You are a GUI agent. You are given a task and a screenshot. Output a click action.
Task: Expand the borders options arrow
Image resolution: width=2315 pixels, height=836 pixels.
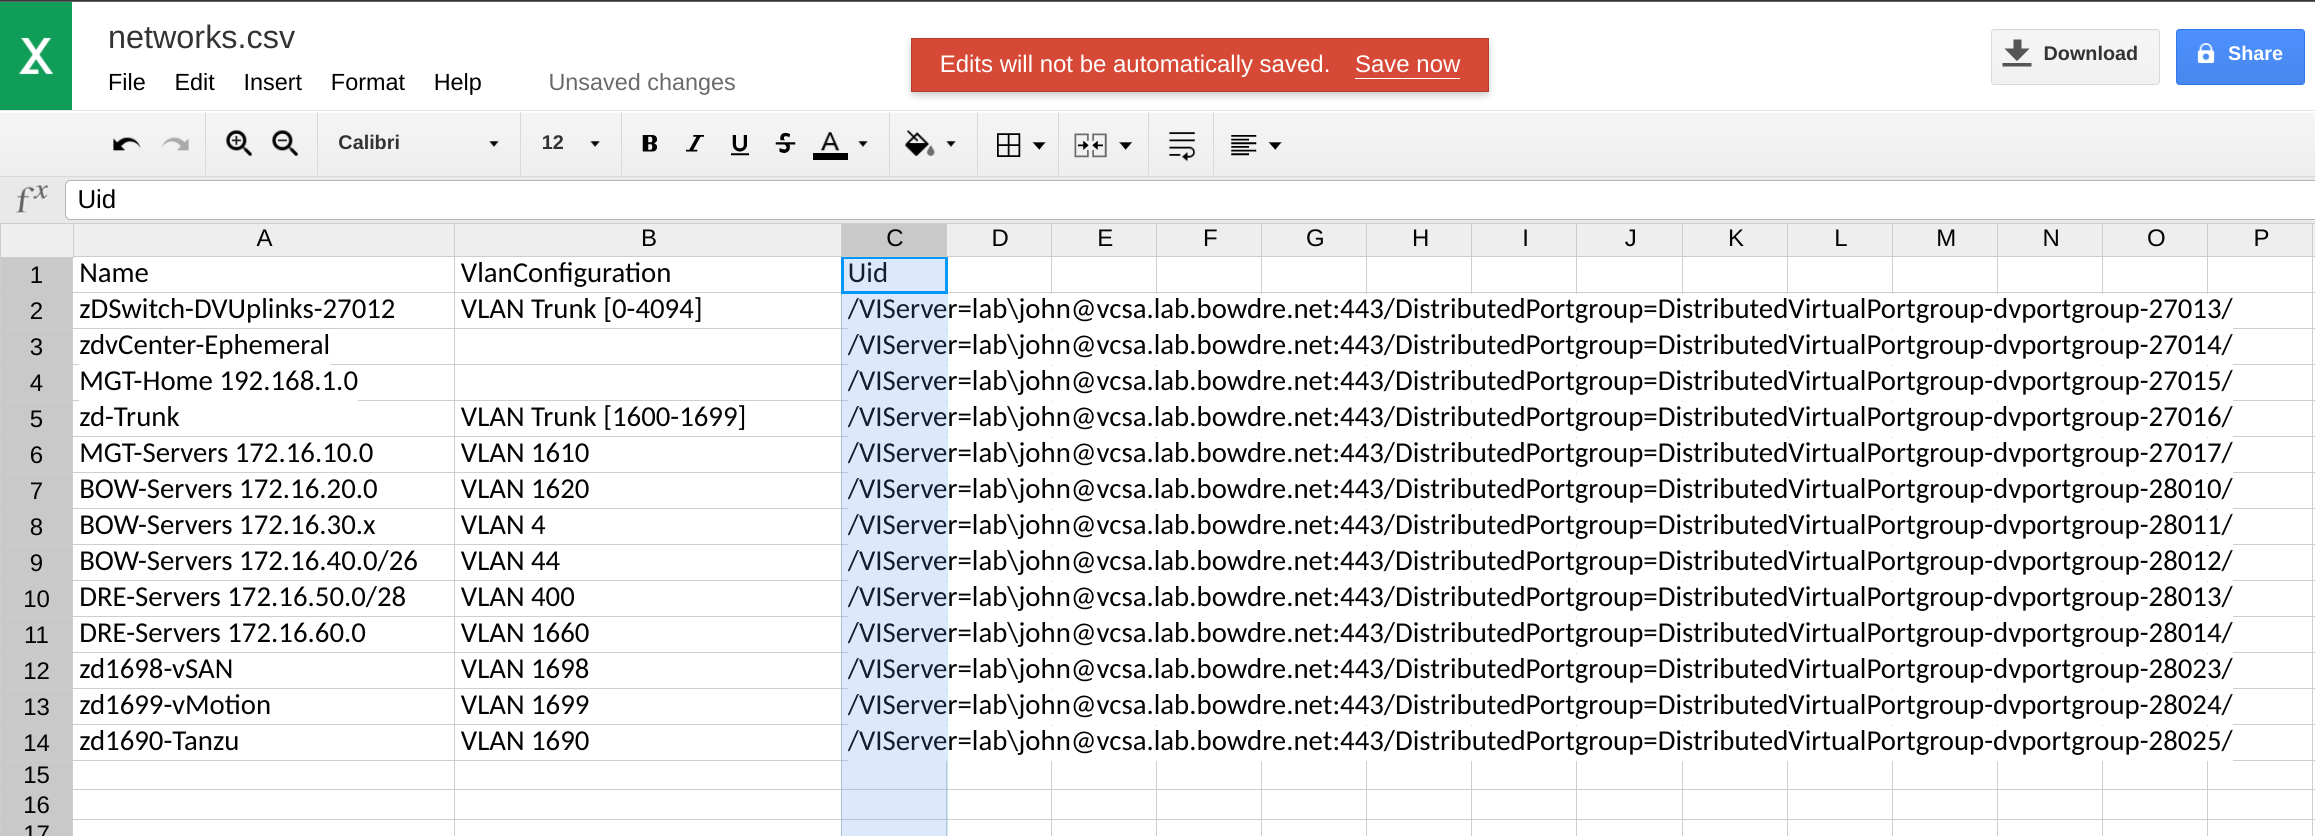tap(1039, 146)
